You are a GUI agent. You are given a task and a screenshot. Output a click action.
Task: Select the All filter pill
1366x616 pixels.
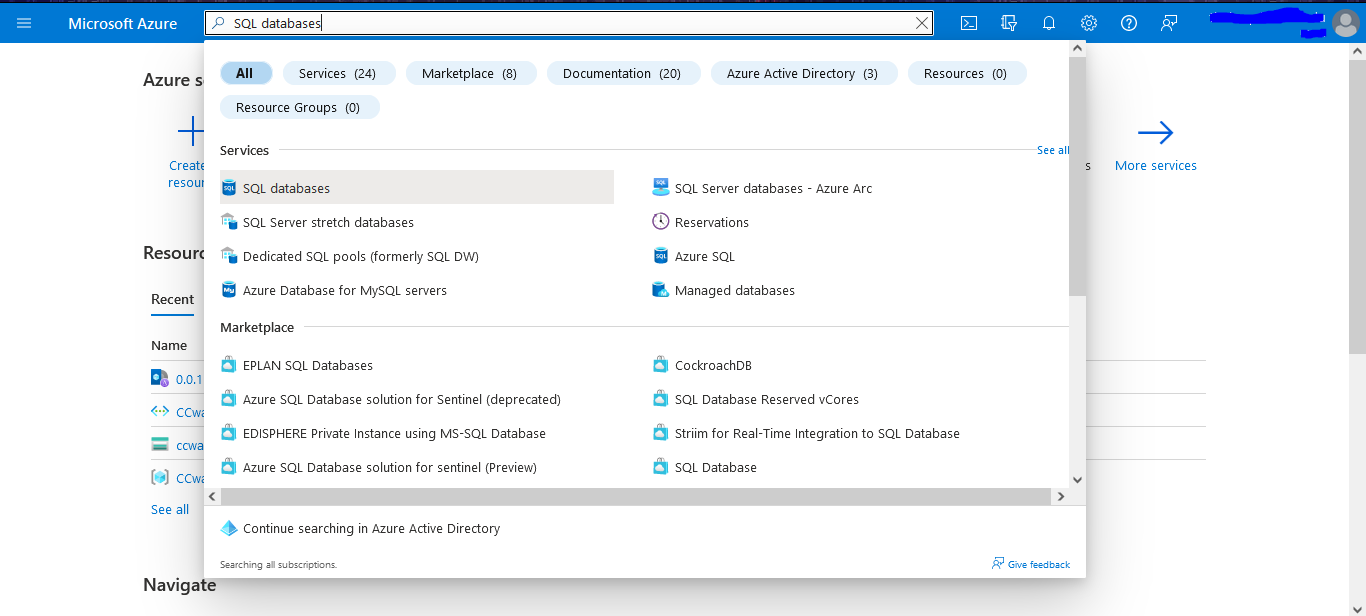pos(246,73)
